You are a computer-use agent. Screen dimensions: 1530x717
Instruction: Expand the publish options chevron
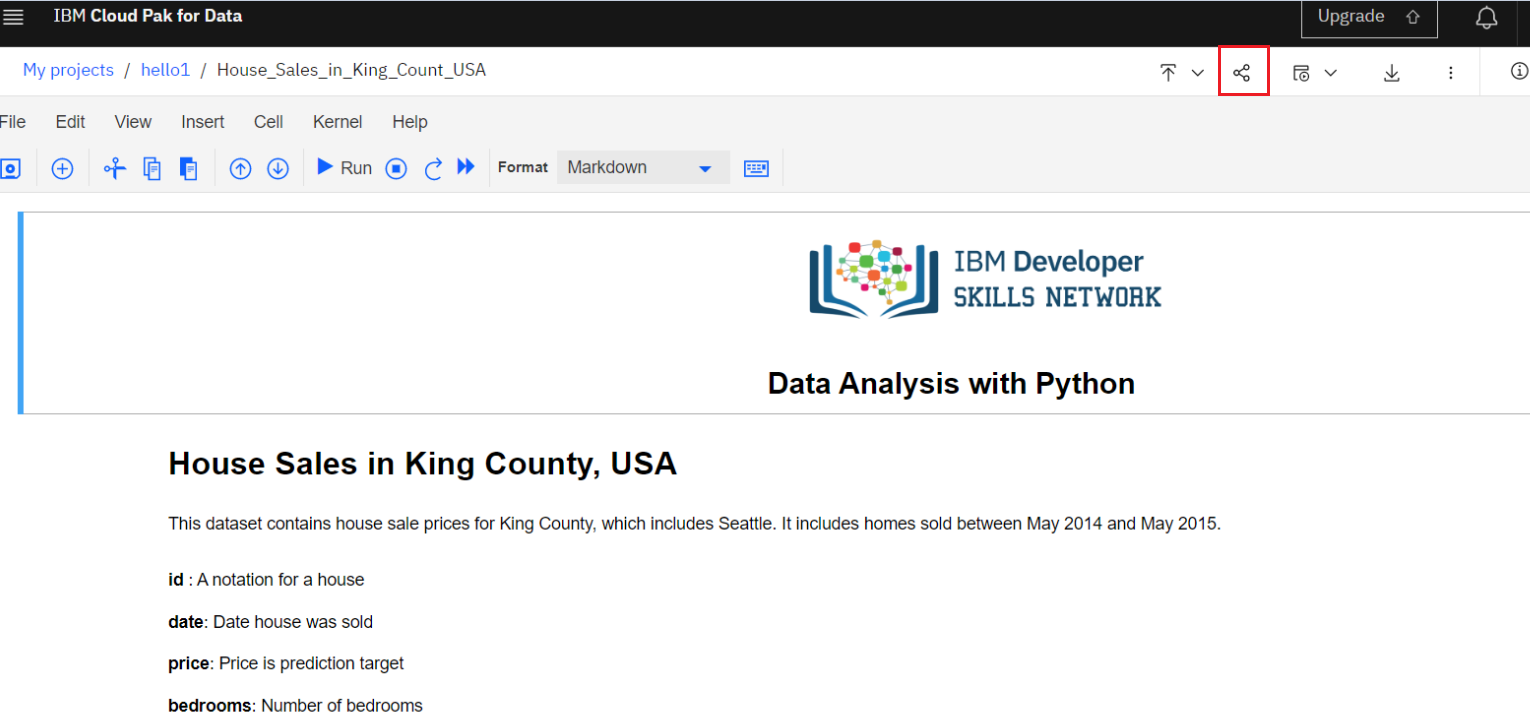point(1197,71)
